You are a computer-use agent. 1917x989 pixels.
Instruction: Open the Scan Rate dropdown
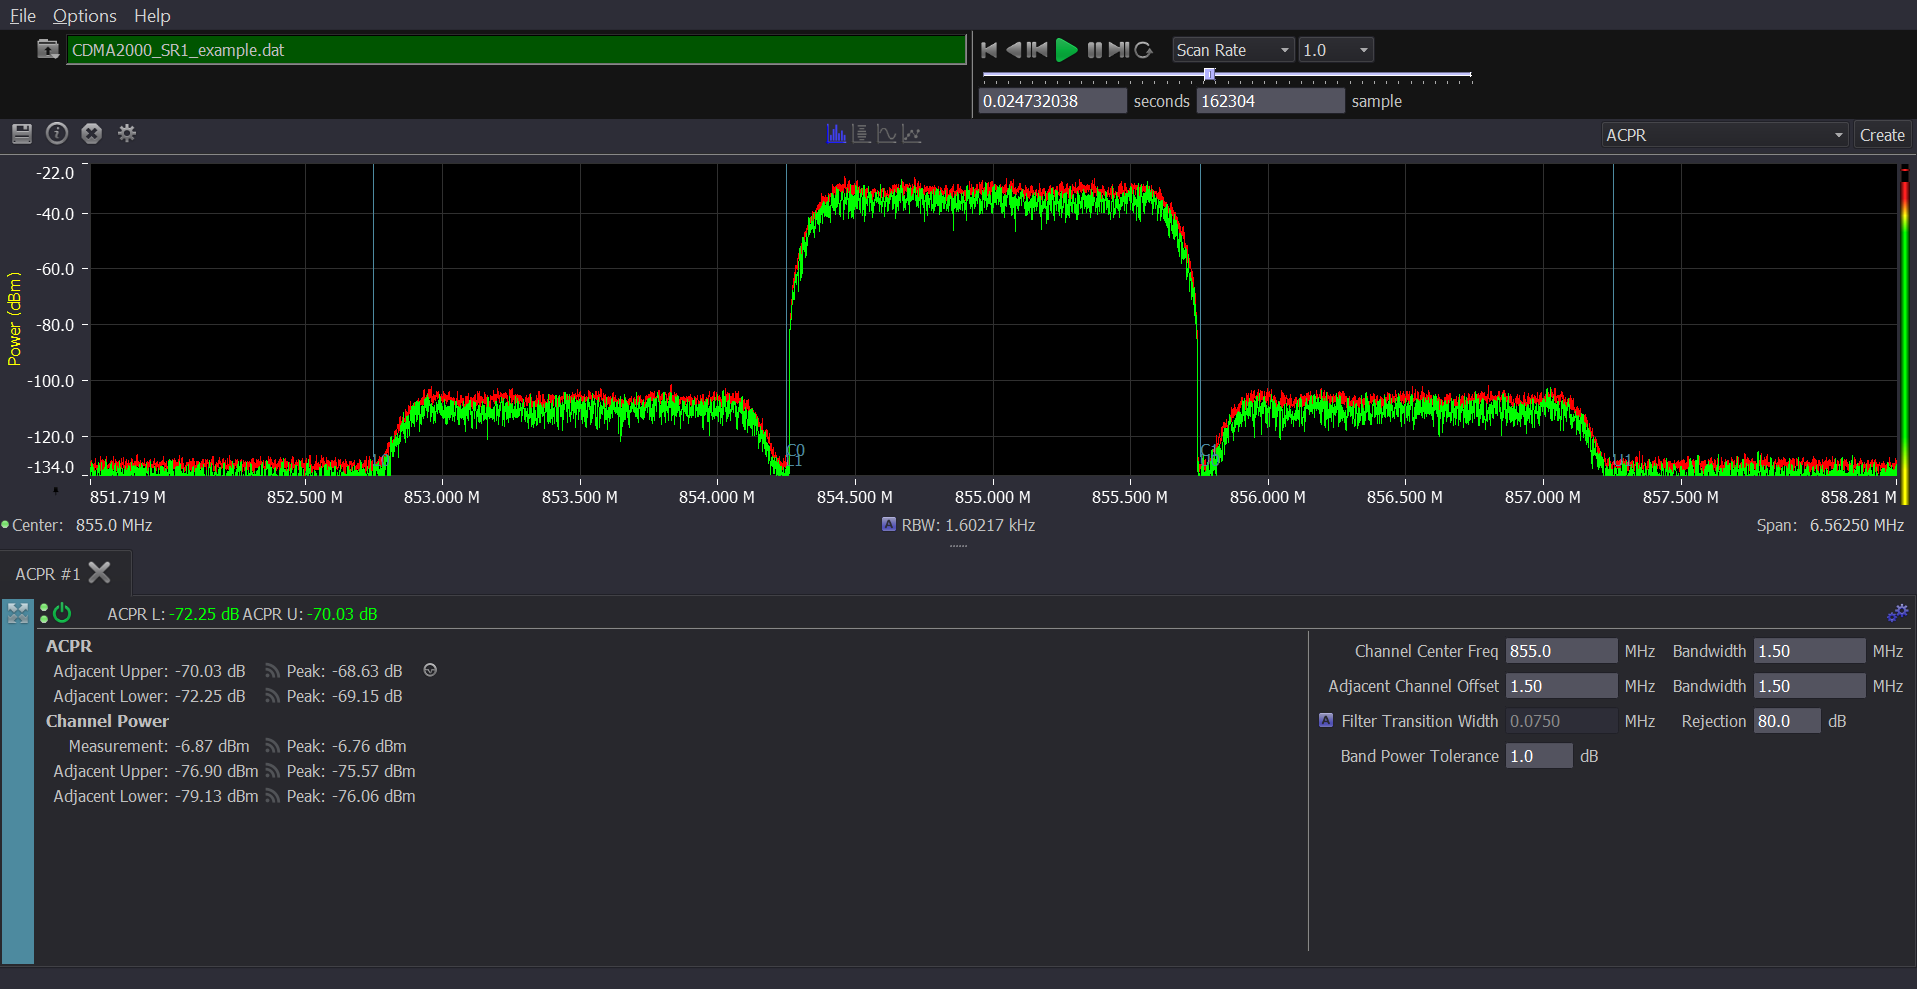pos(1232,49)
